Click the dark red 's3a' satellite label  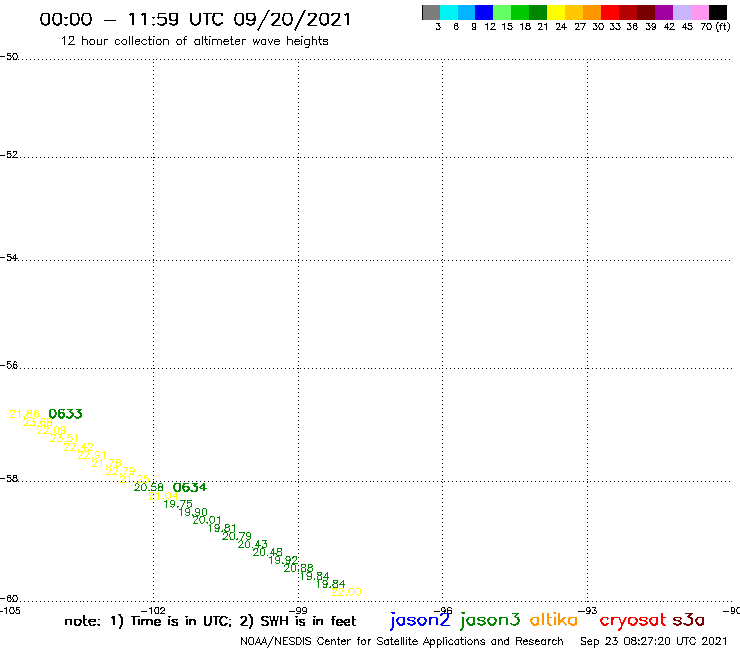tap(688, 620)
